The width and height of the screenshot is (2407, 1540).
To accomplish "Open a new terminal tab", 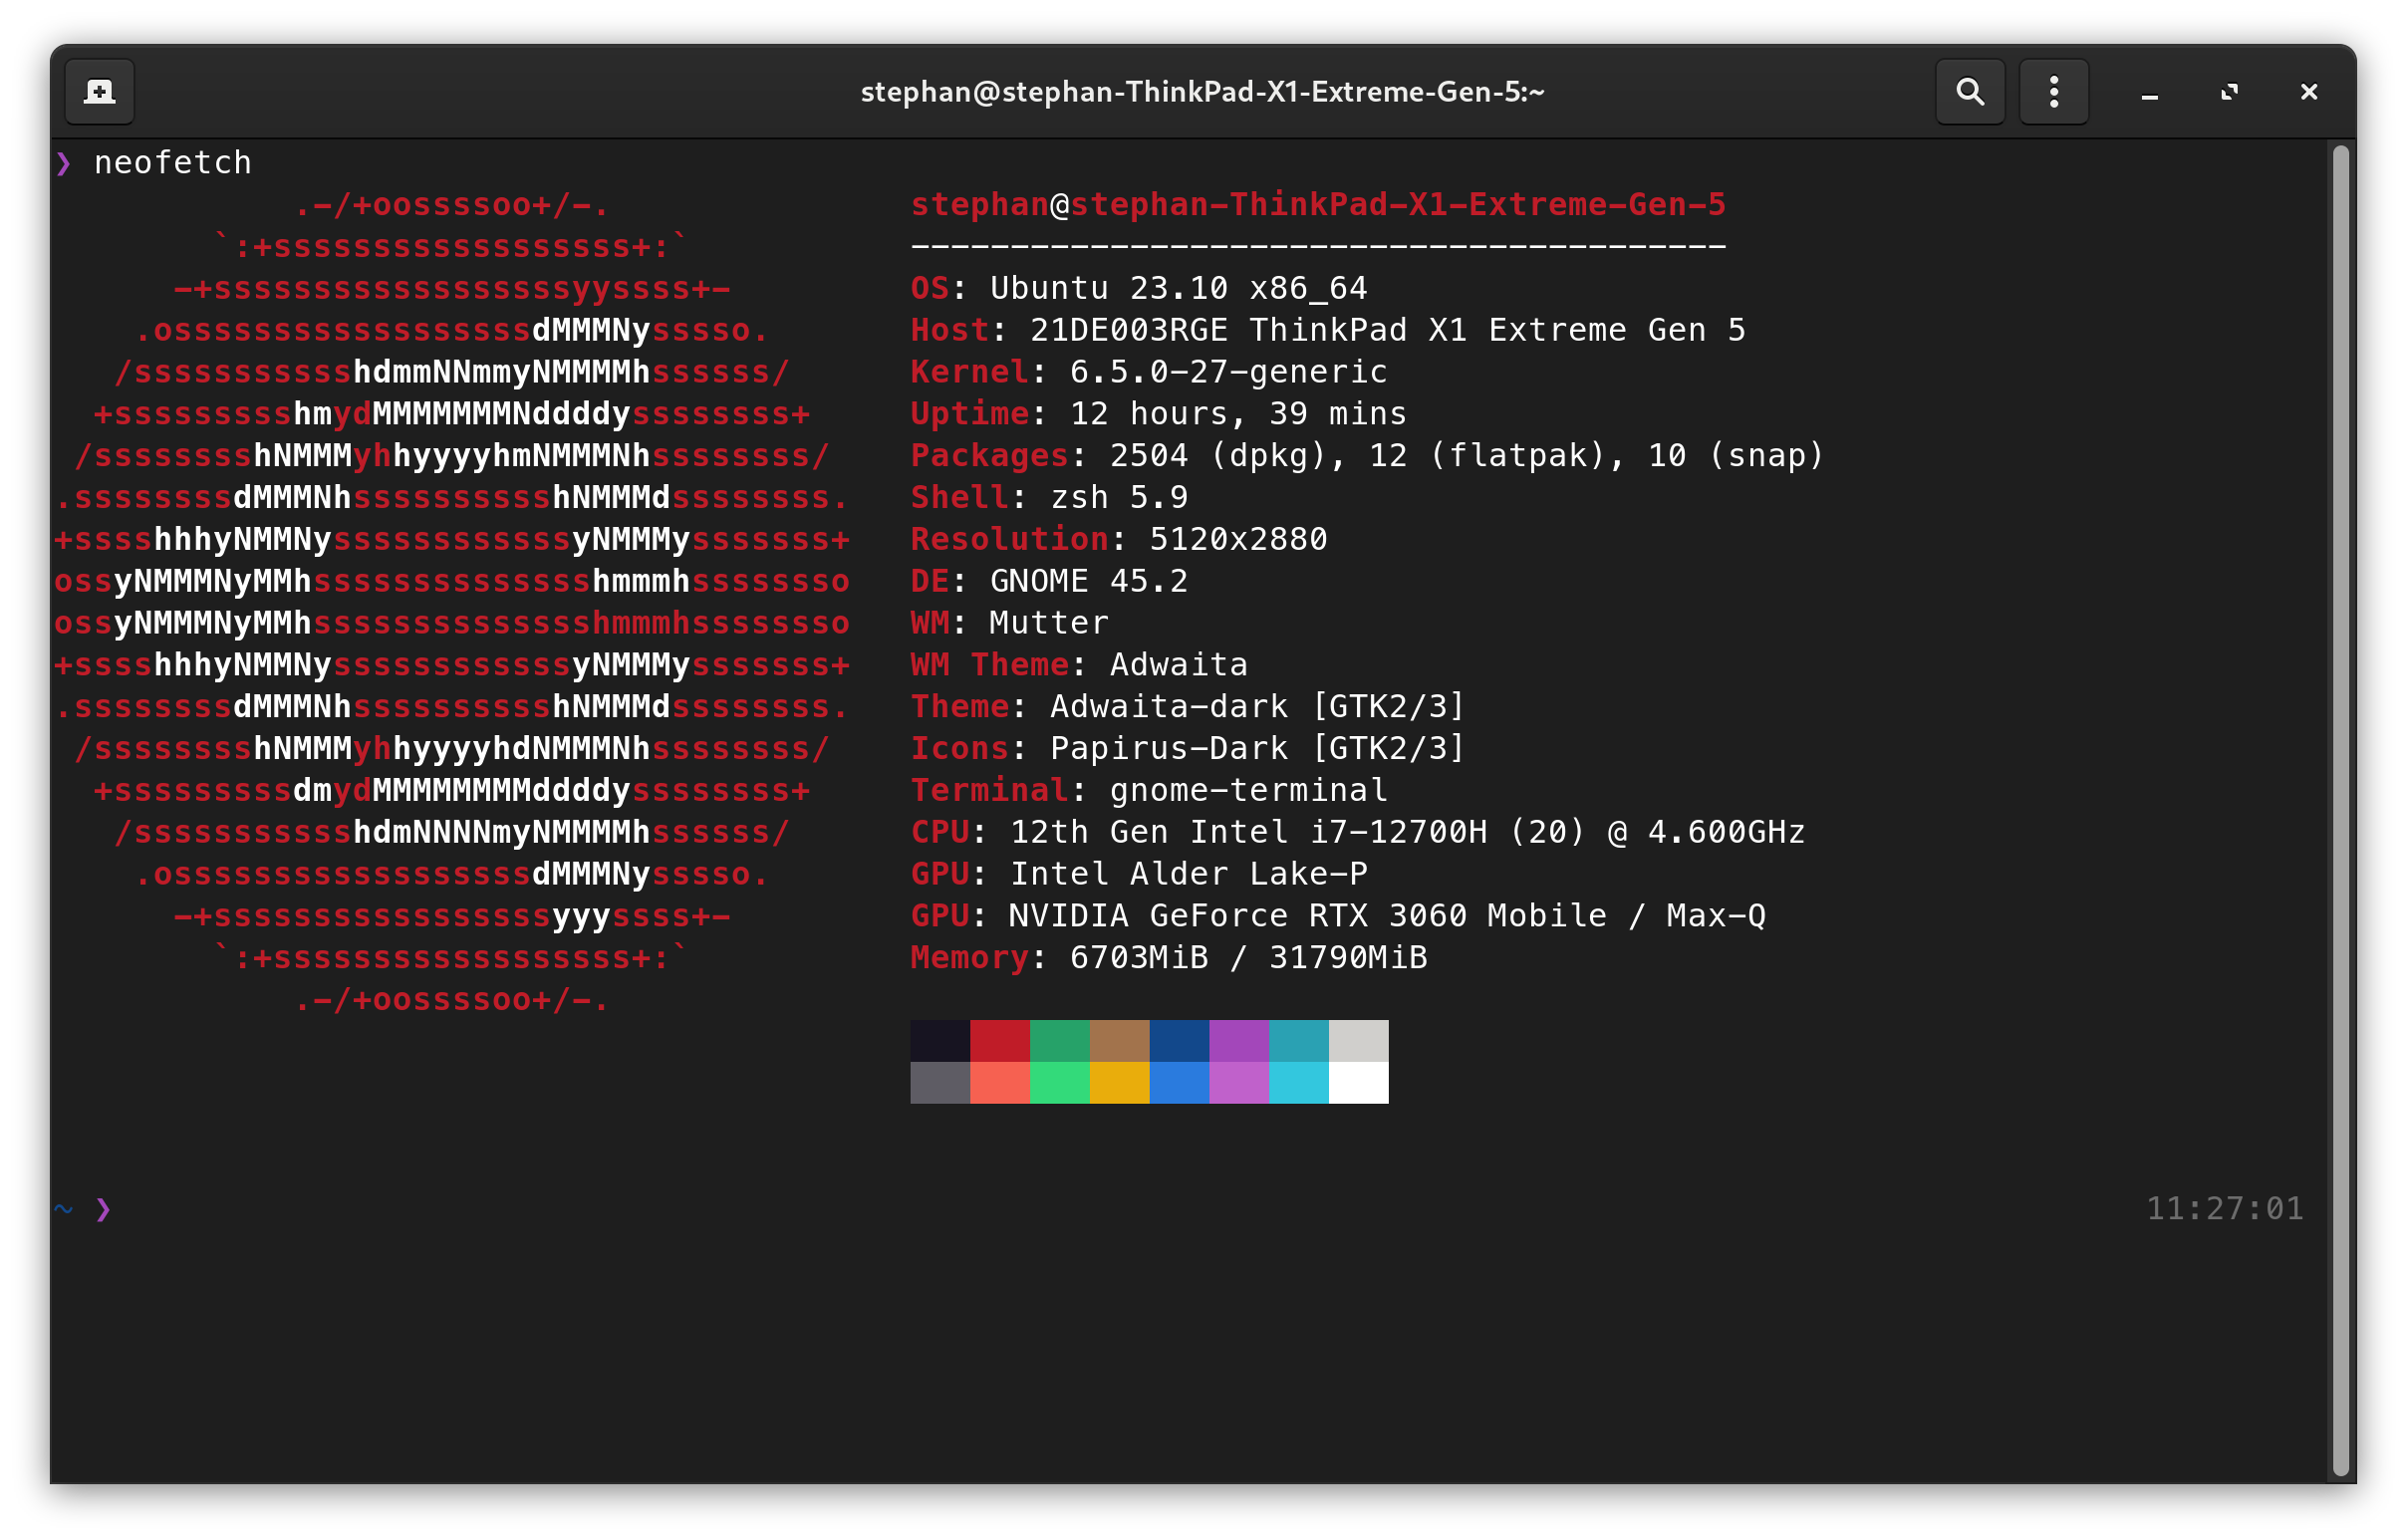I will (99, 92).
